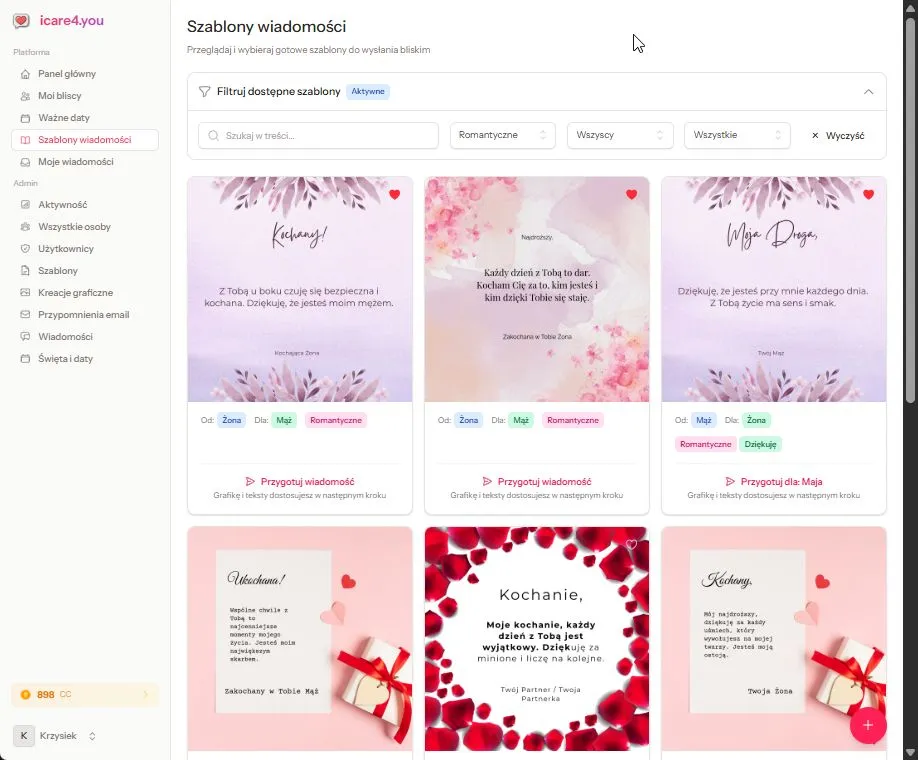918x760 pixels.
Task: Open the Romantyczne category dropdown
Action: pyautogui.click(x=502, y=135)
